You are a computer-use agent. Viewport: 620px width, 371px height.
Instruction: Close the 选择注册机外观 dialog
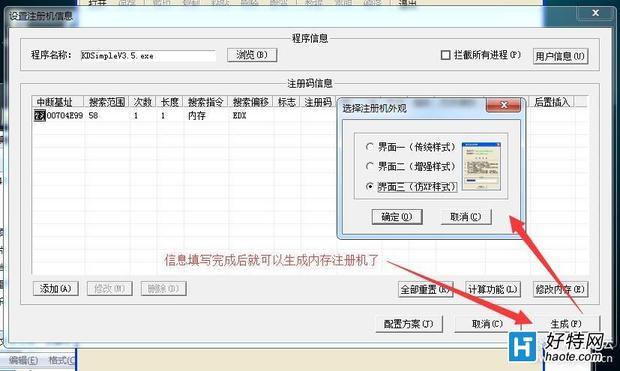(x=503, y=105)
